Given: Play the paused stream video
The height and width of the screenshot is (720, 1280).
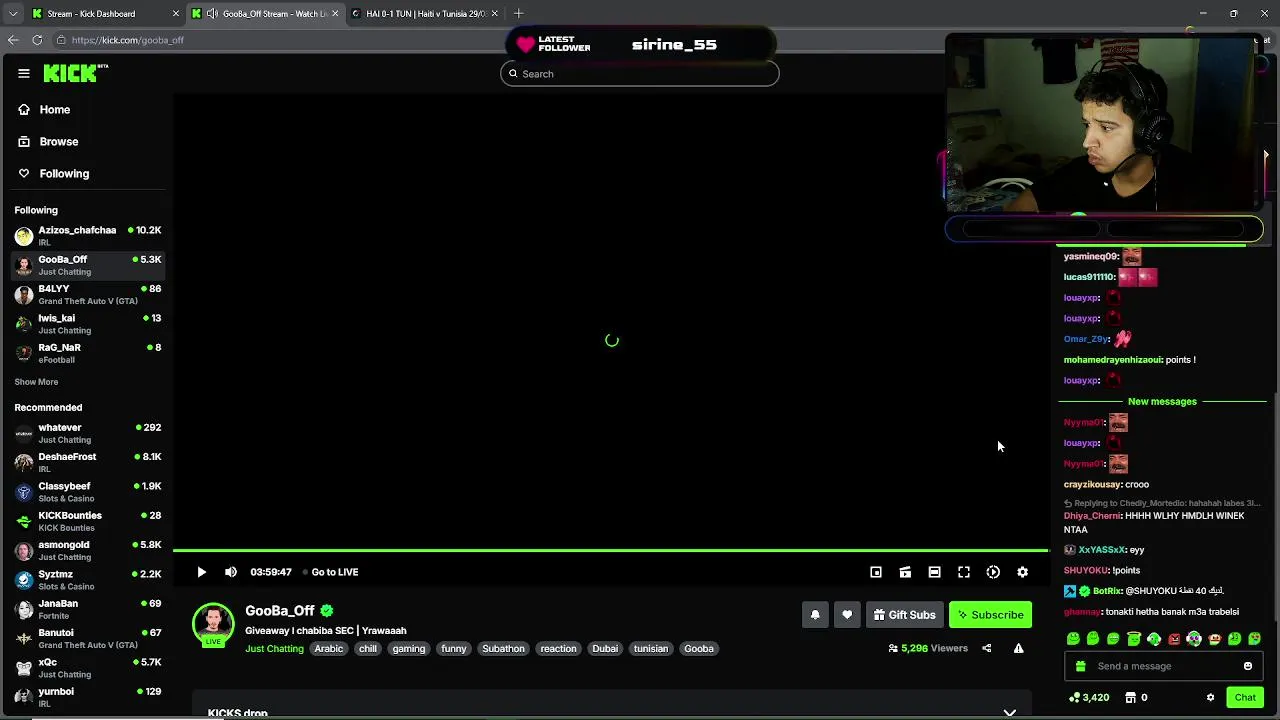Looking at the screenshot, I should [x=201, y=572].
